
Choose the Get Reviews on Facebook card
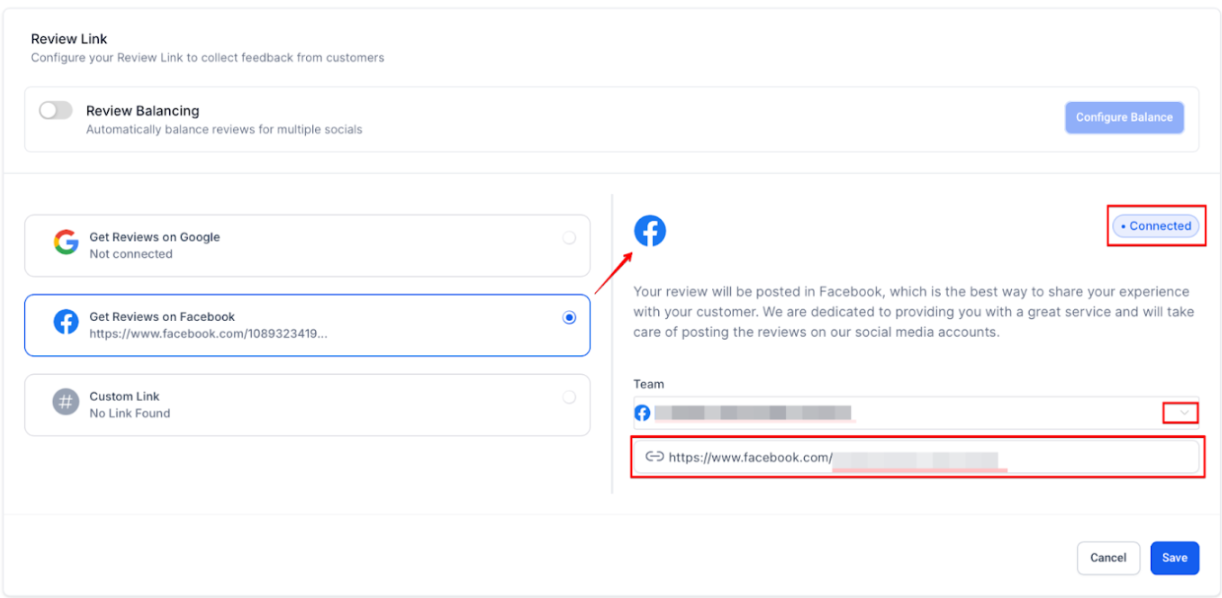pyautogui.click(x=307, y=325)
